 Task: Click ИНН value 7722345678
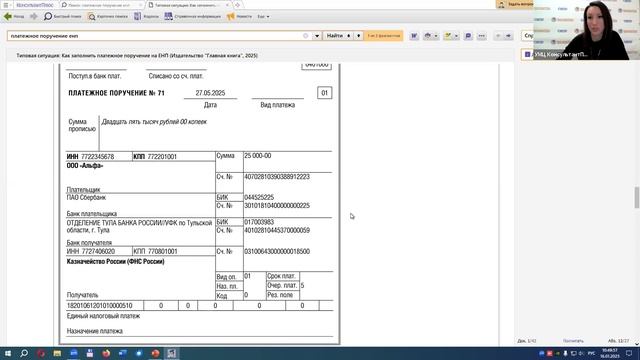click(x=98, y=157)
